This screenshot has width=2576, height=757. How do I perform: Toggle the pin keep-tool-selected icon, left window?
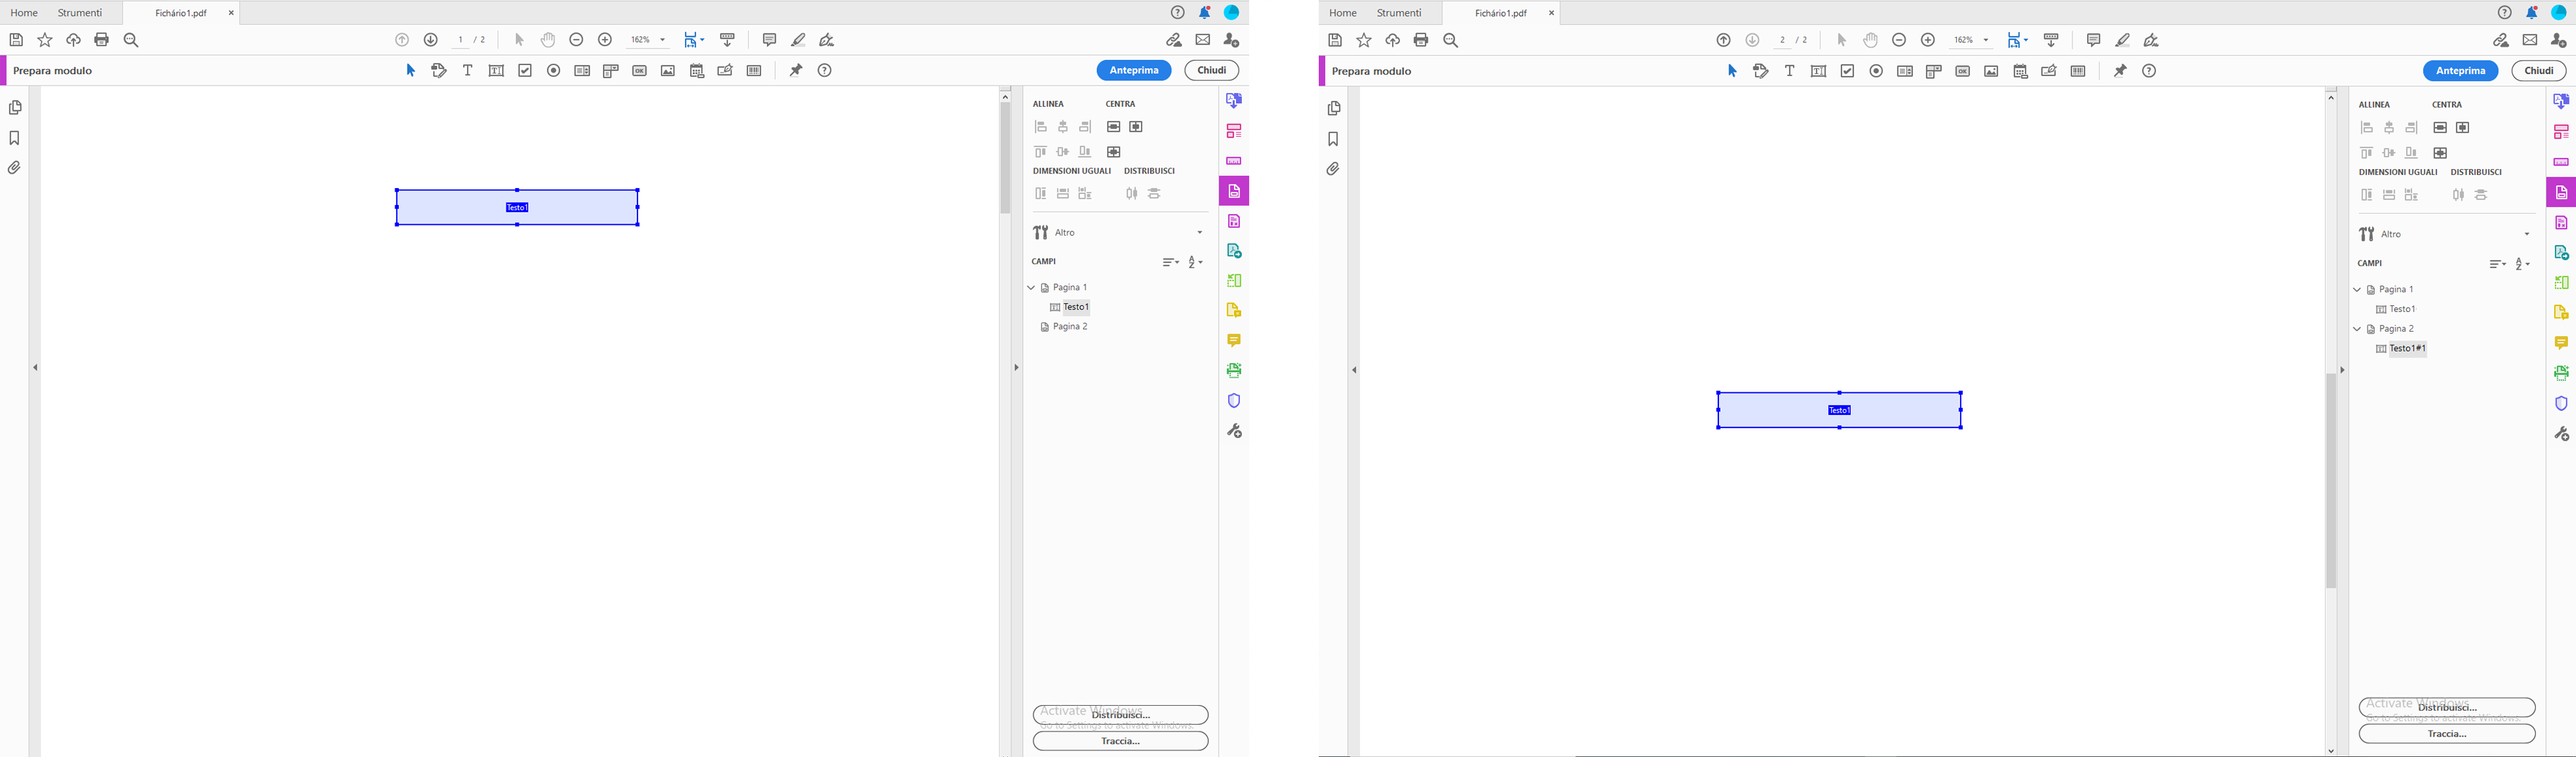796,71
